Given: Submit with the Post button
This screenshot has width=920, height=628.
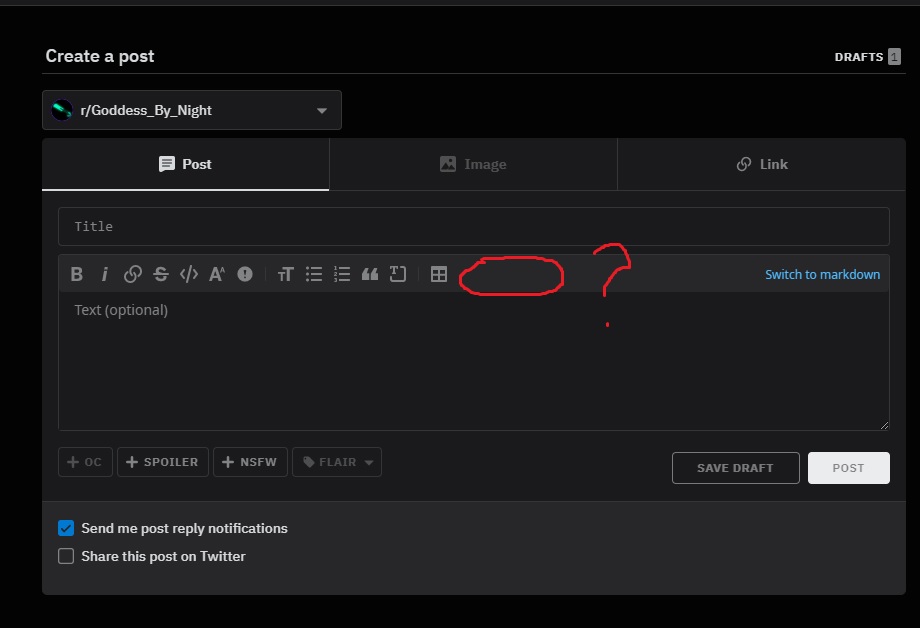Looking at the screenshot, I should click(848, 468).
